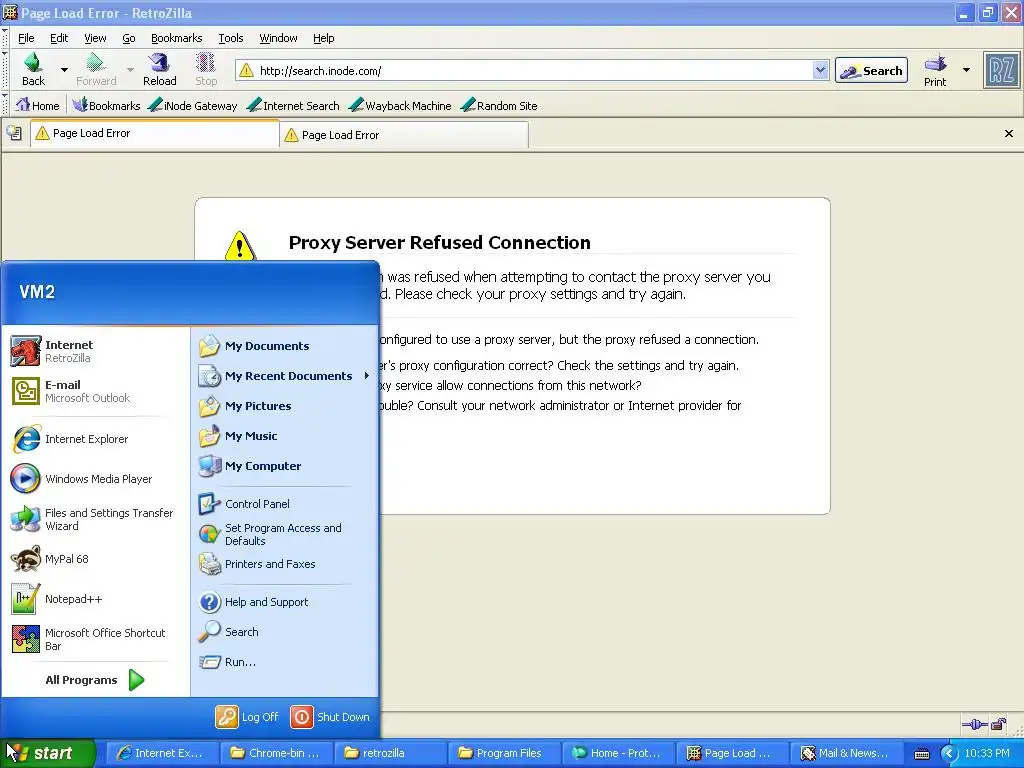Open Help and Support
Screen dimensions: 1024x768
tap(284, 602)
